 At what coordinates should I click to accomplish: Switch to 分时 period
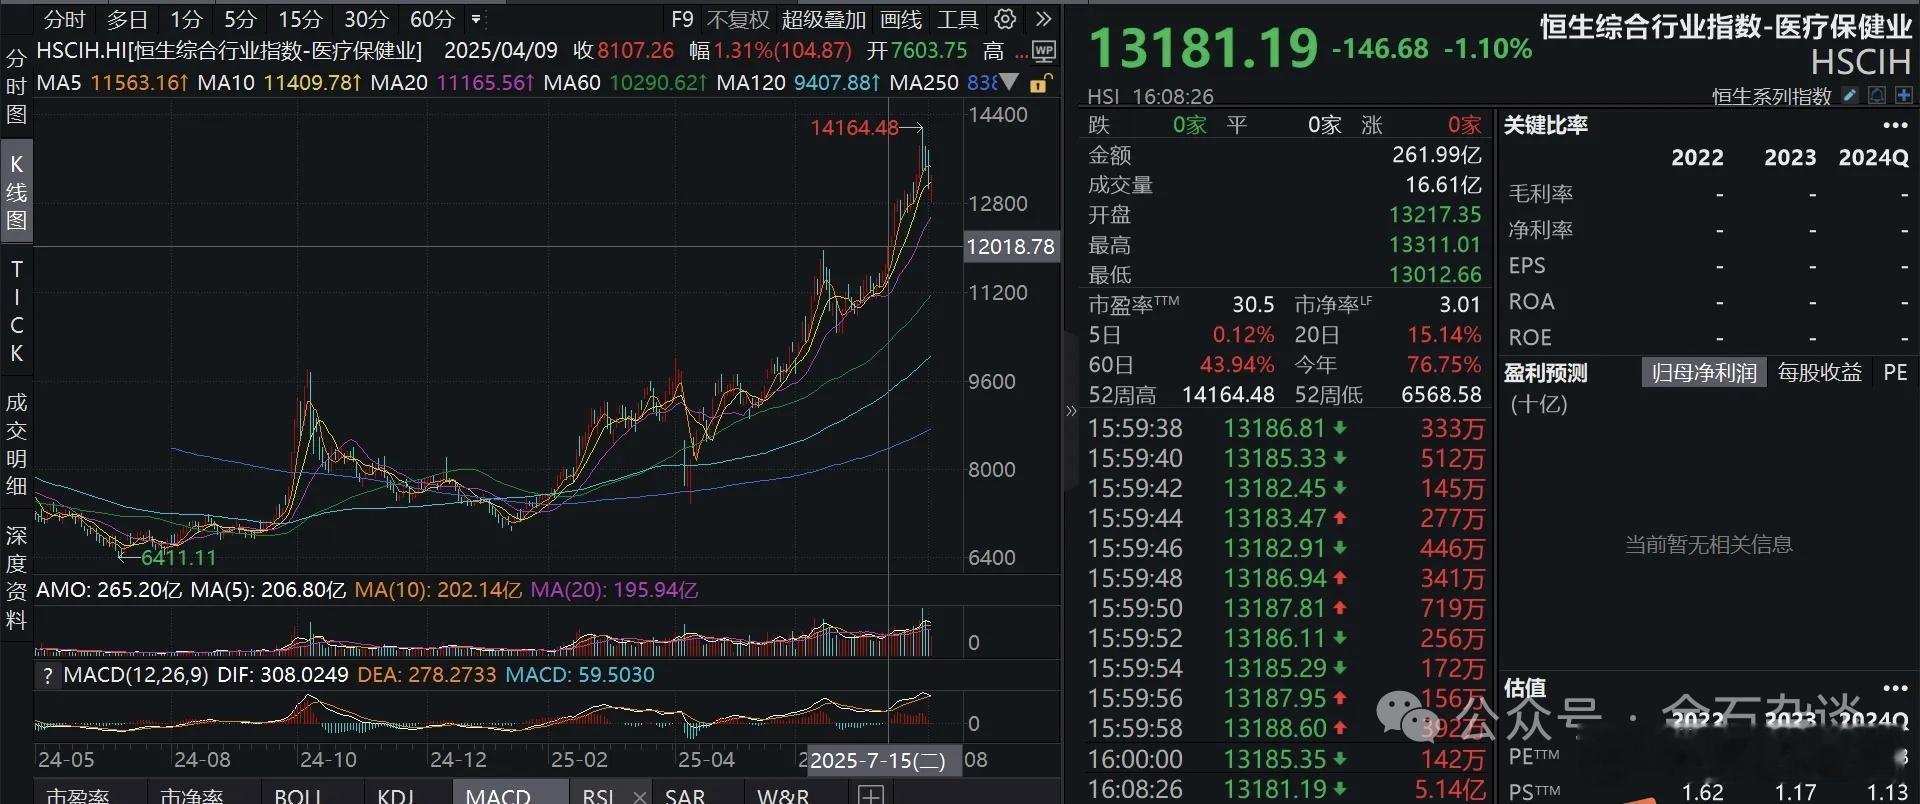click(65, 19)
